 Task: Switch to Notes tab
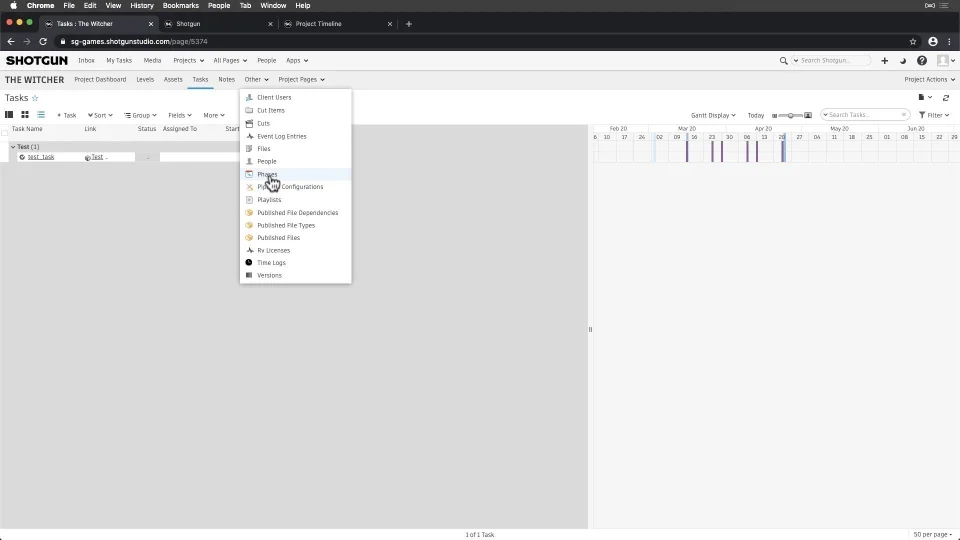click(227, 80)
